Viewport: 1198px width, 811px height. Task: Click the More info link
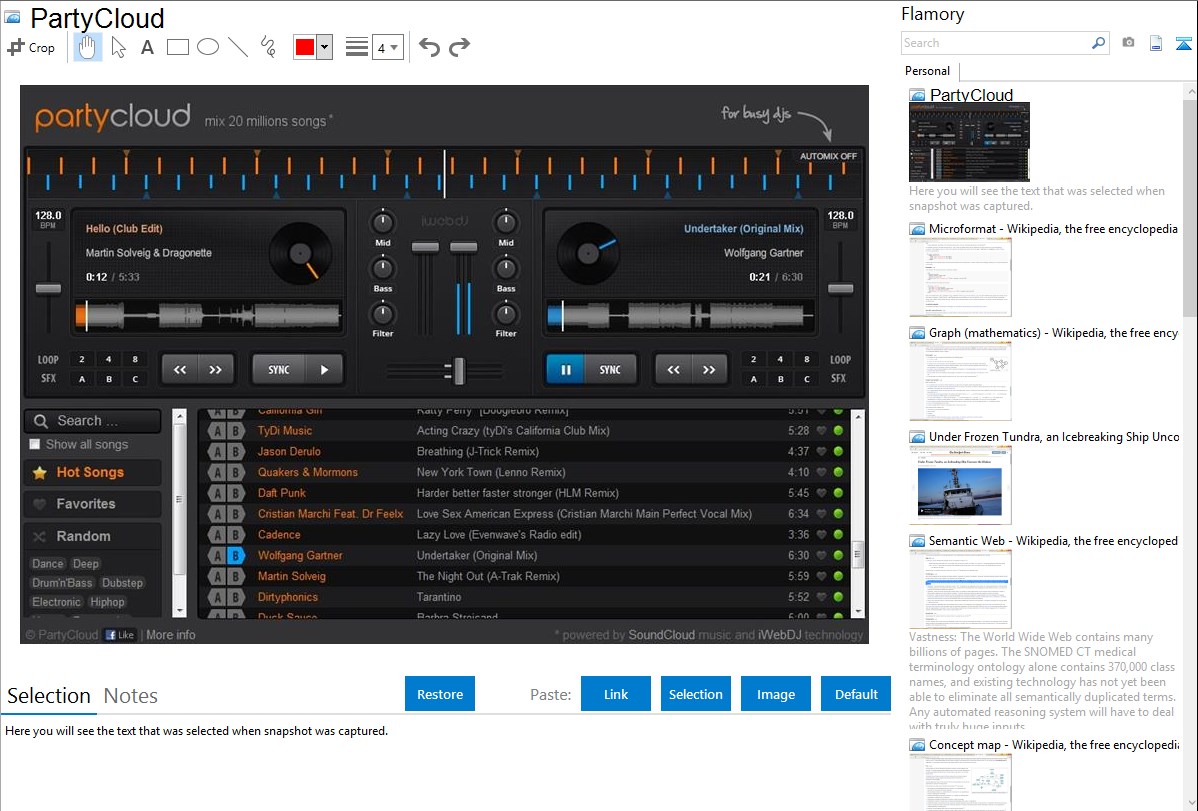click(x=170, y=634)
